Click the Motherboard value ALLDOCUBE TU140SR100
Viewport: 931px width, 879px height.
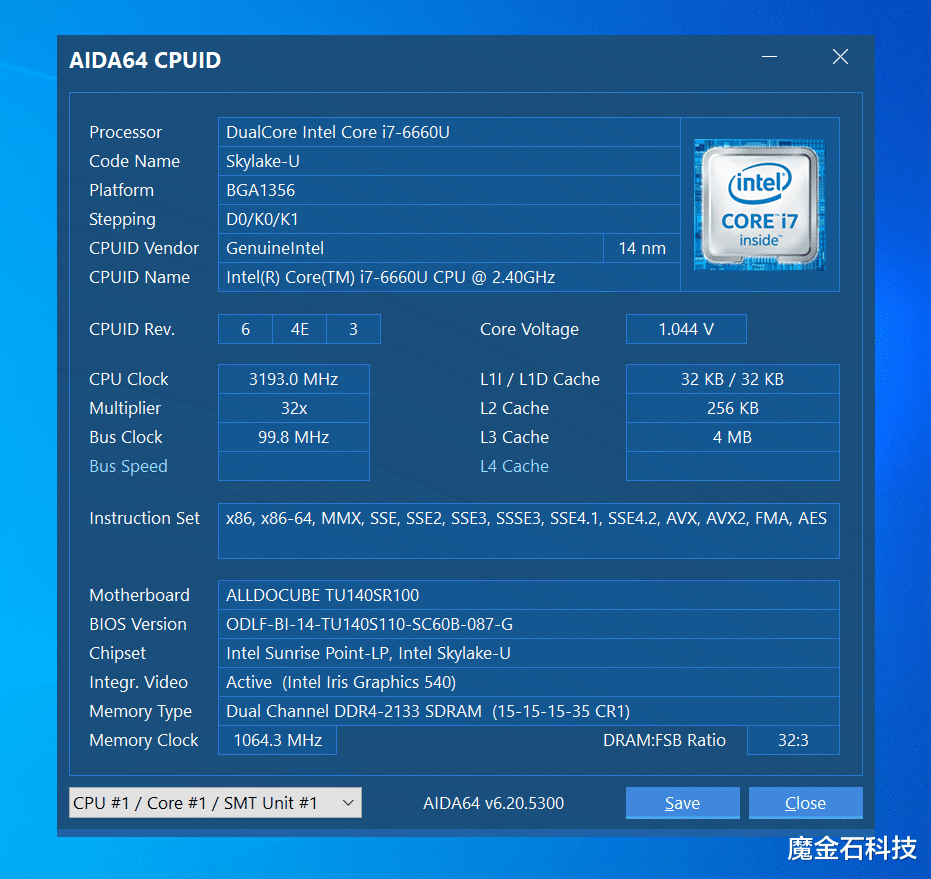click(529, 595)
